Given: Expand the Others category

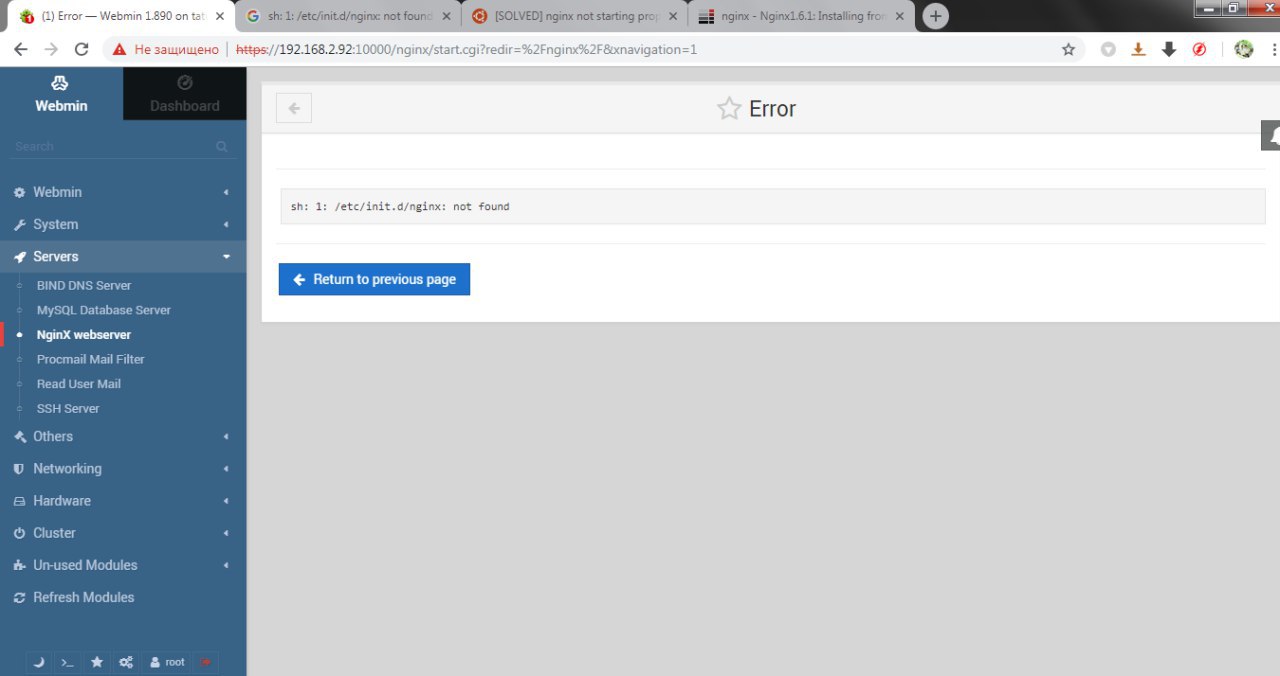Looking at the screenshot, I should [x=123, y=436].
